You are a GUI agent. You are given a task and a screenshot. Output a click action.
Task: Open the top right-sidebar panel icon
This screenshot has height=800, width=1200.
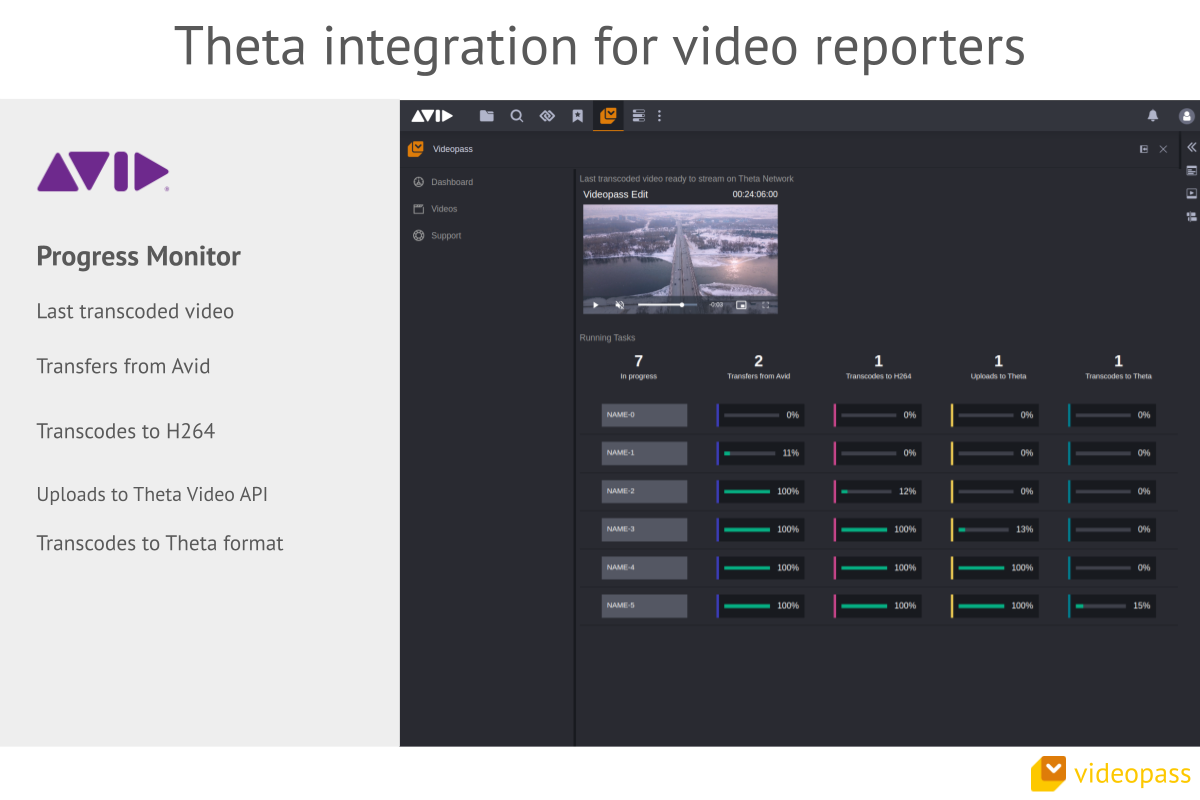1191,171
